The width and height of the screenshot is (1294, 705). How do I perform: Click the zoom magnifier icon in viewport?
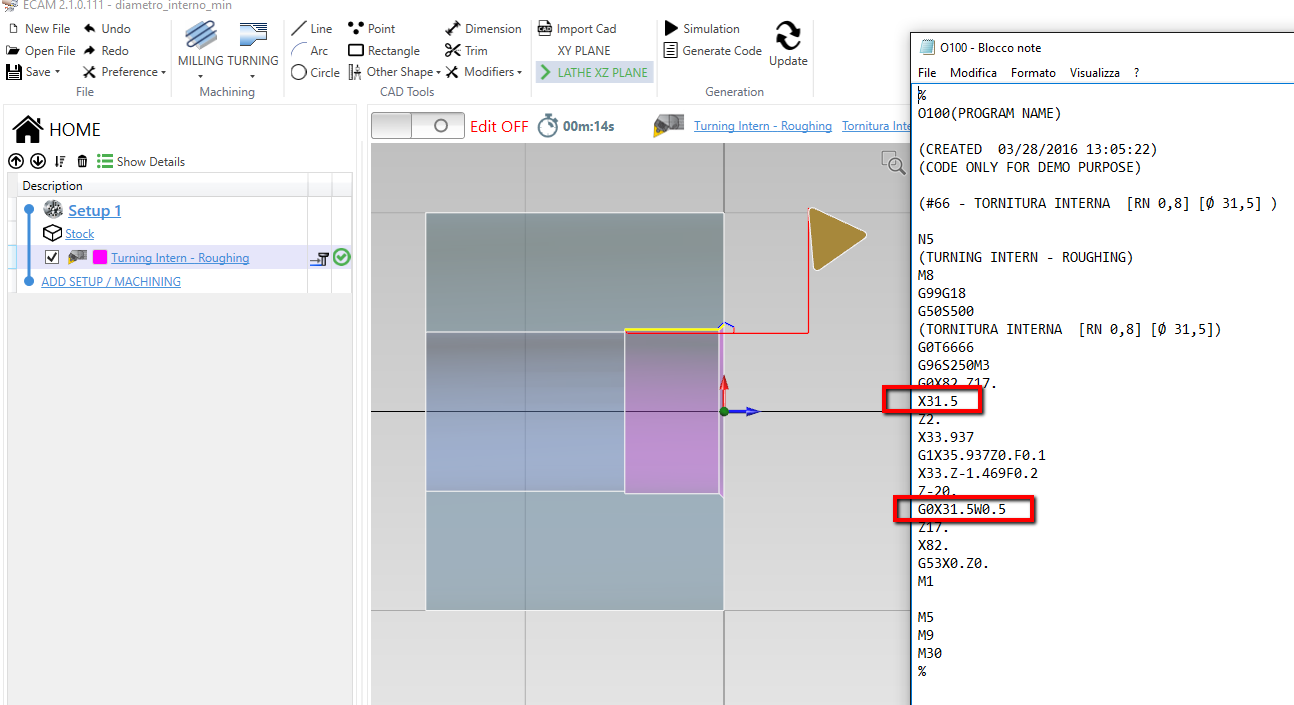click(x=893, y=163)
